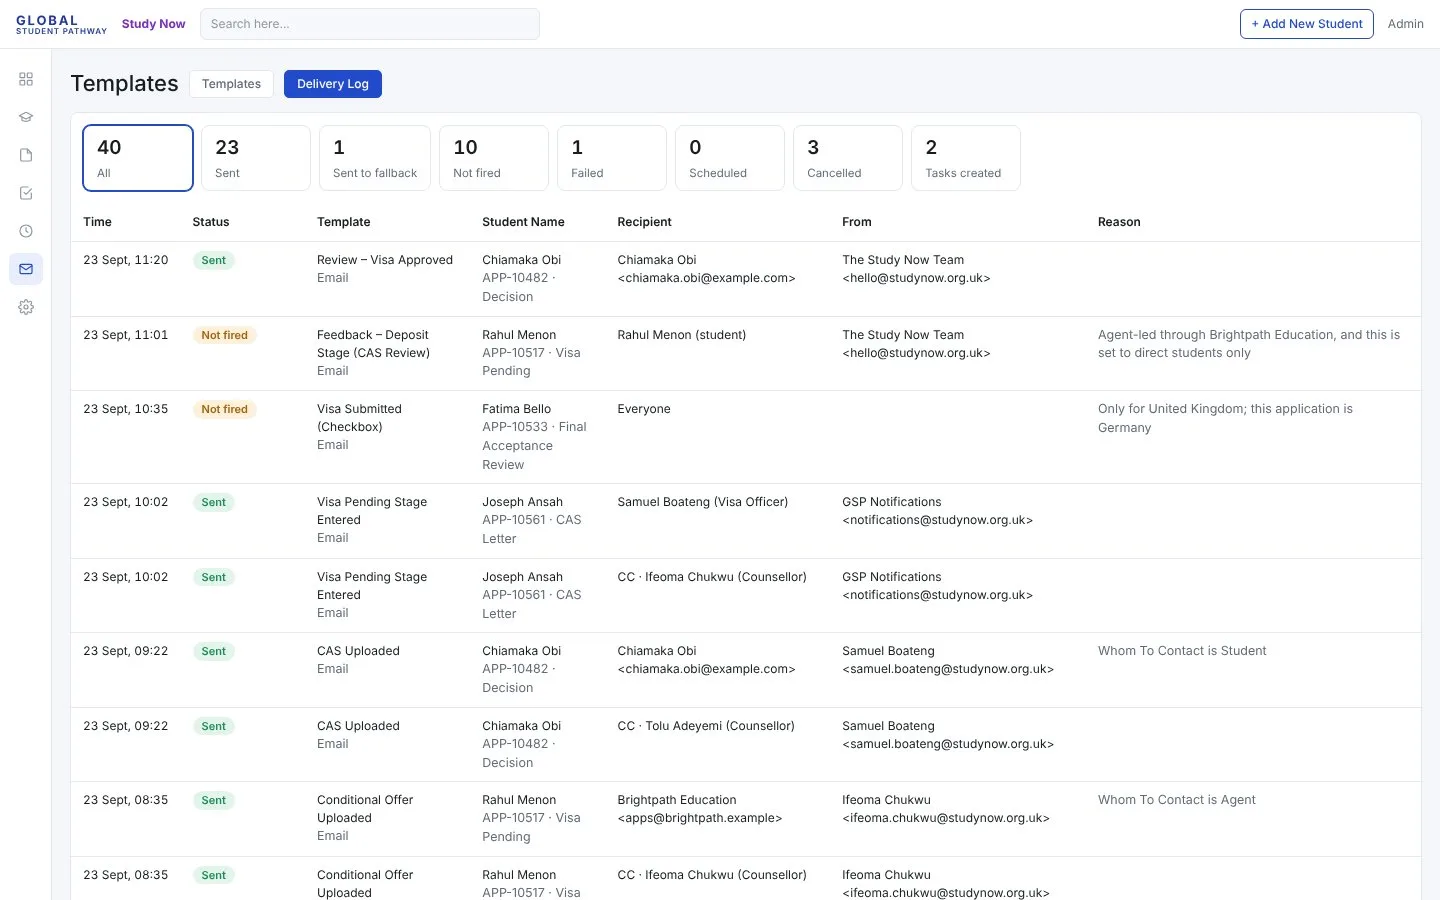Image resolution: width=1440 pixels, height=900 pixels.
Task: Filter by the All count card
Action: pyautogui.click(x=138, y=158)
